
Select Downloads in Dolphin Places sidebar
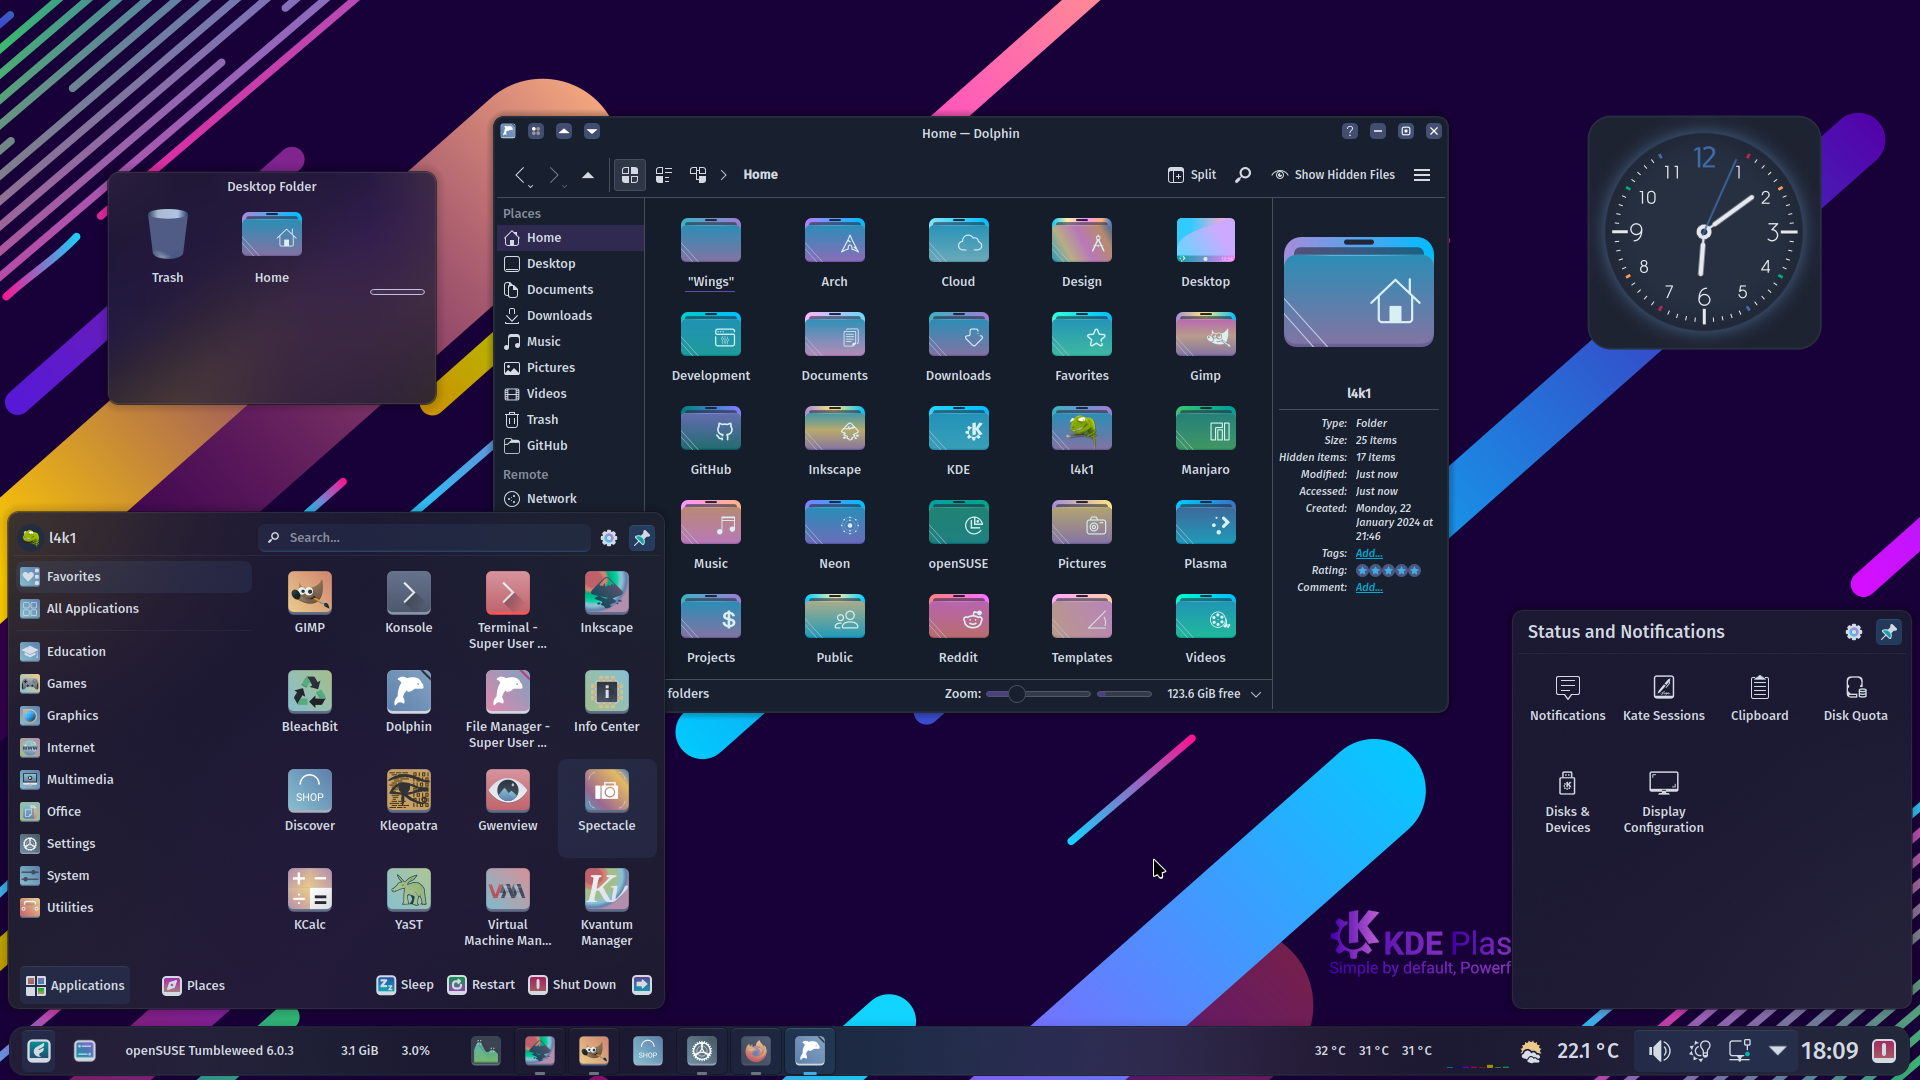570,316
